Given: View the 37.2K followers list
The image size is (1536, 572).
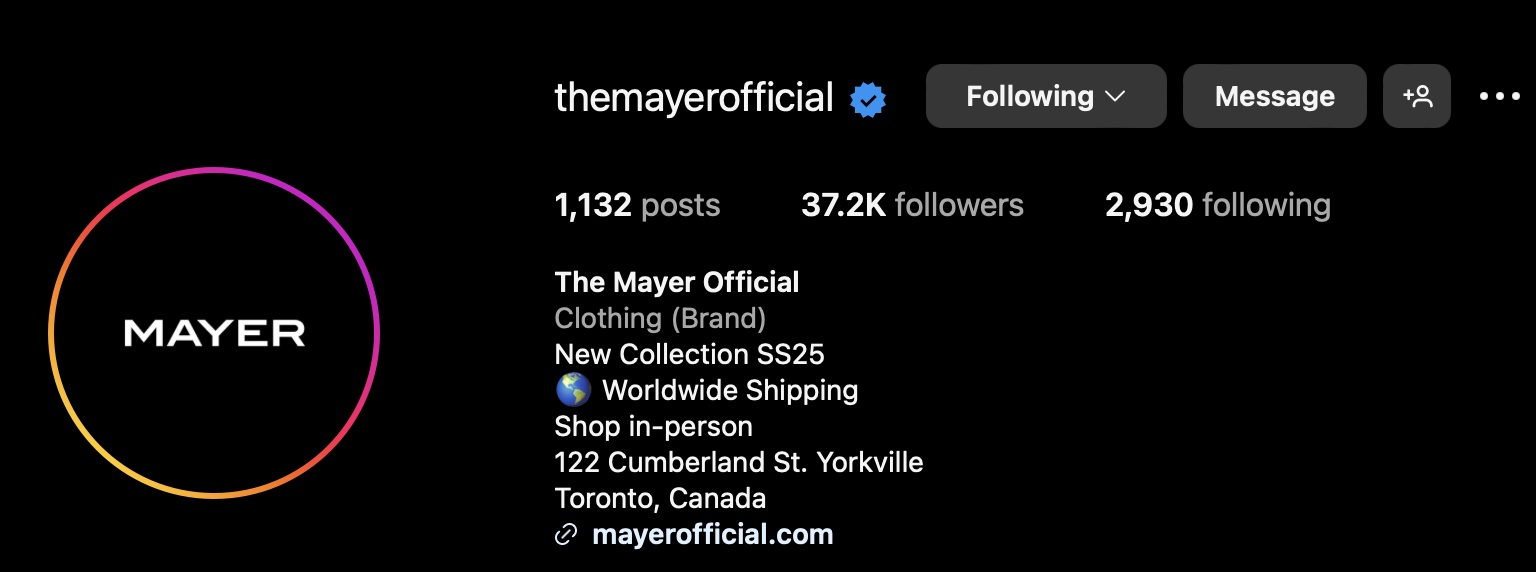Looking at the screenshot, I should tap(912, 205).
